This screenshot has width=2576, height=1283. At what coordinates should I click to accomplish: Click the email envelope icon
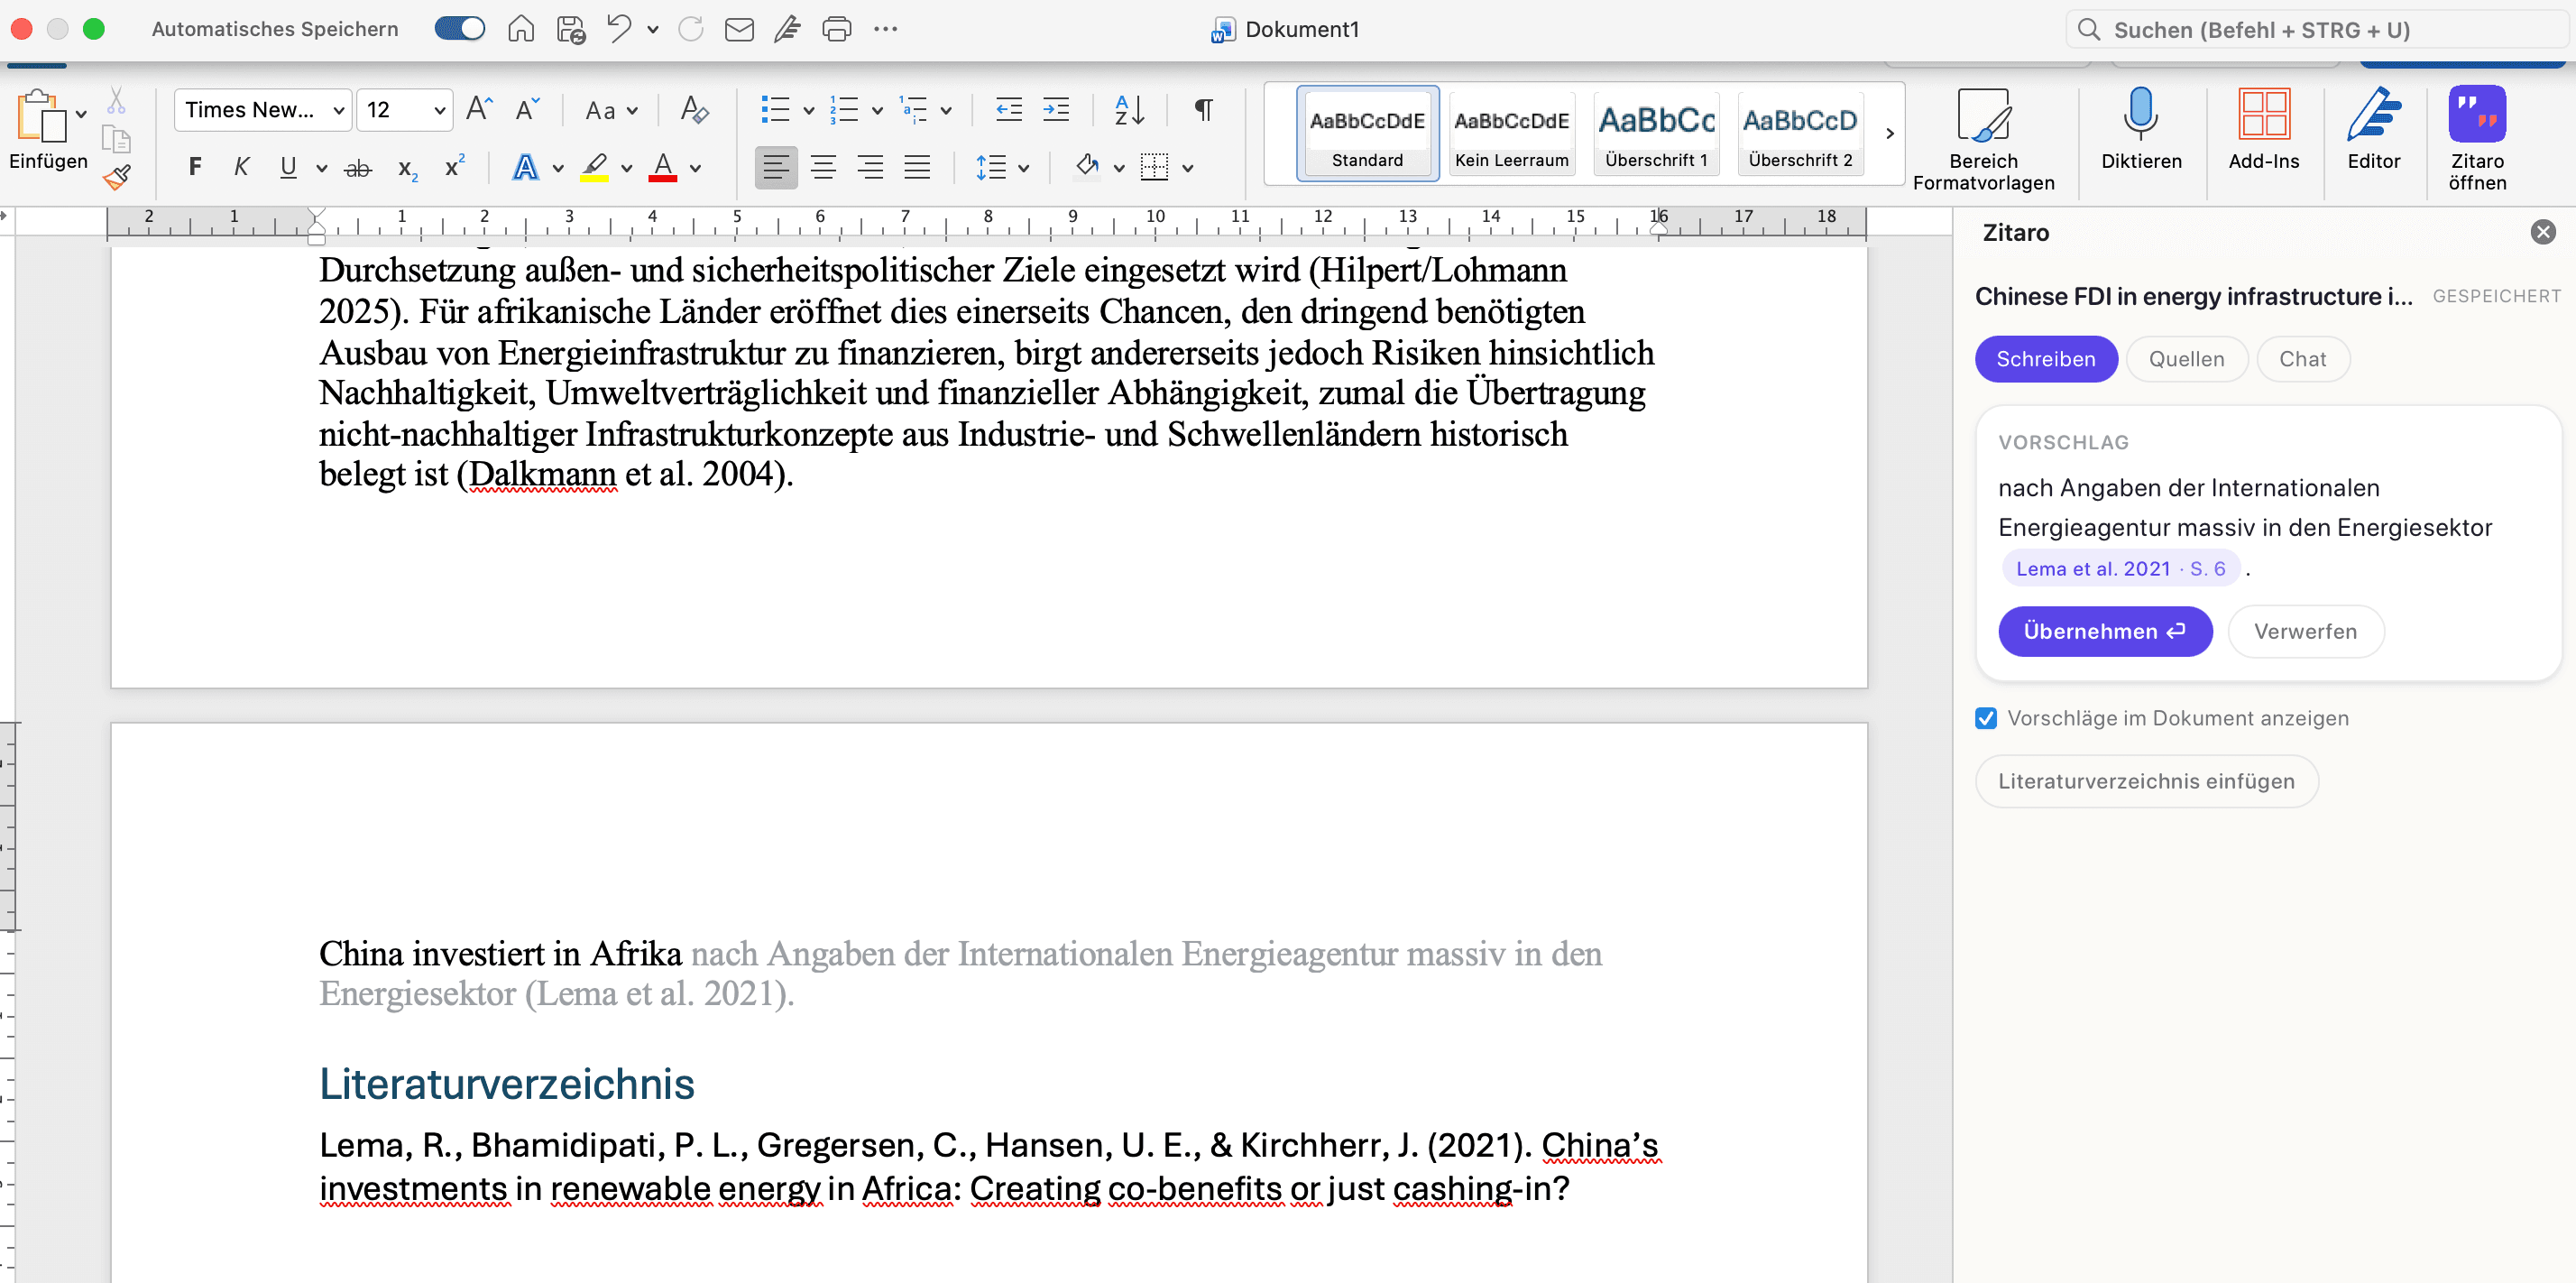pos(739,29)
